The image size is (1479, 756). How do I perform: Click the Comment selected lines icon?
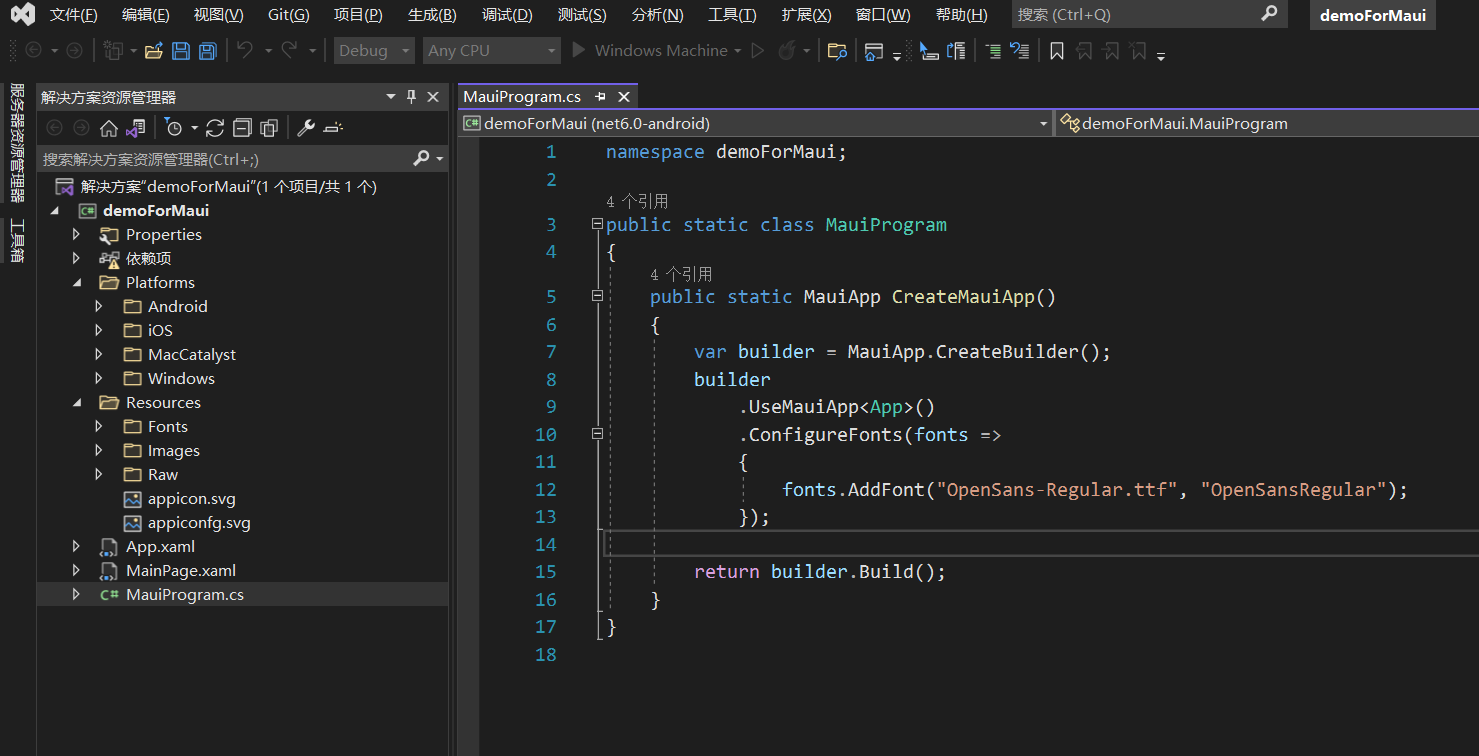point(993,51)
